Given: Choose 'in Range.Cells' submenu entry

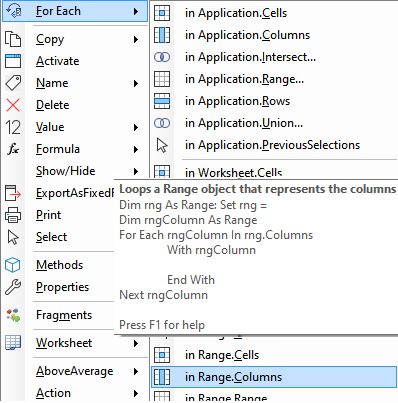Looking at the screenshot, I should tap(274, 355).
